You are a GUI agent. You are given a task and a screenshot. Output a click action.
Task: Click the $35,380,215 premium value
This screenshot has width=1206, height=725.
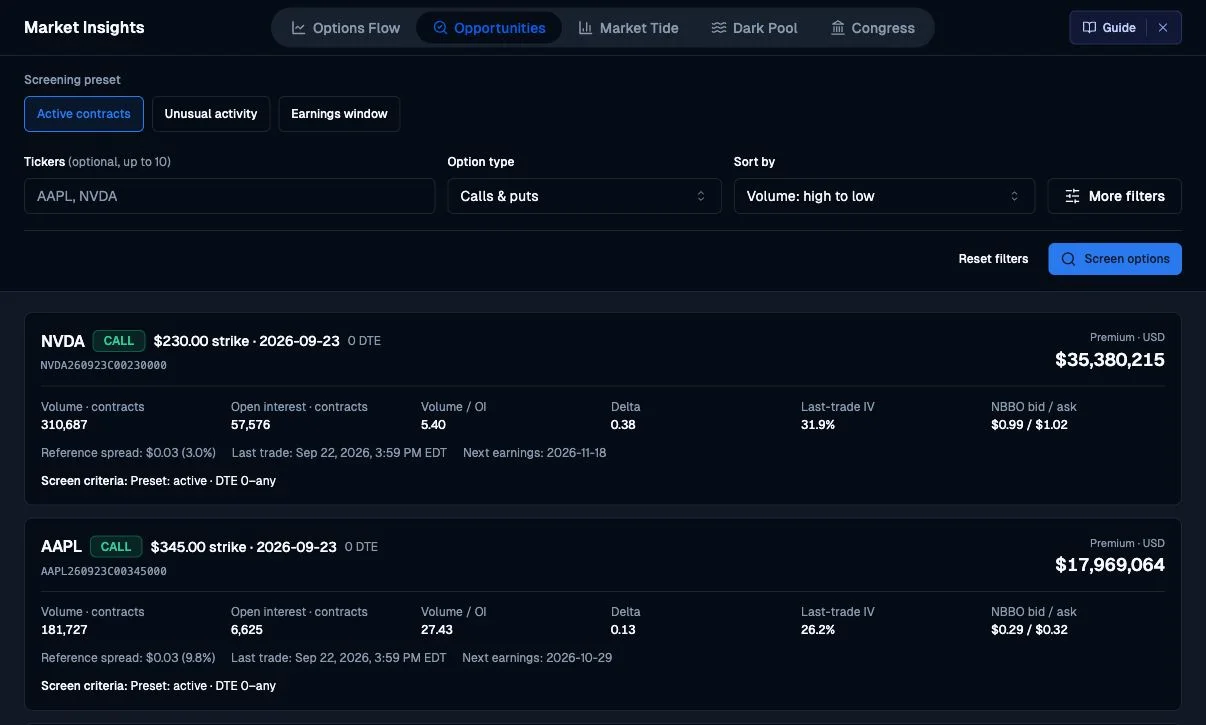point(1110,359)
